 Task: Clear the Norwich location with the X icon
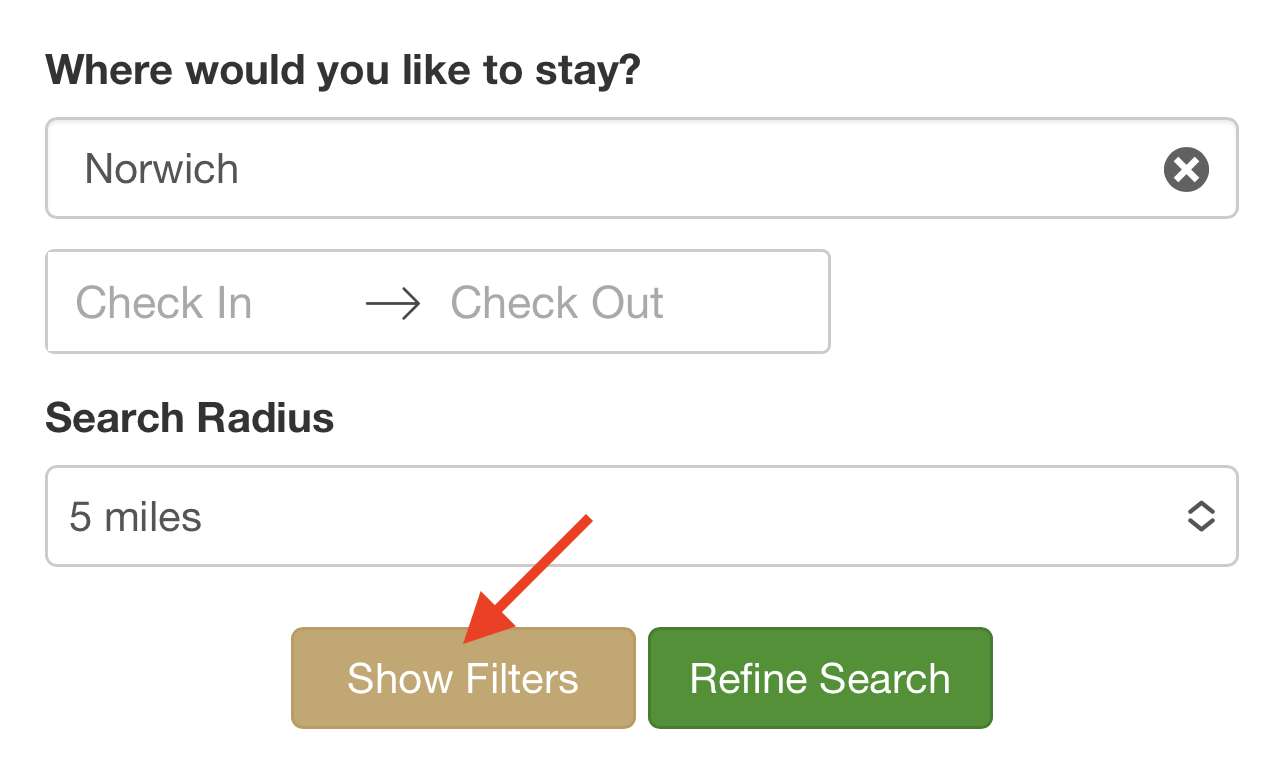pos(1186,169)
